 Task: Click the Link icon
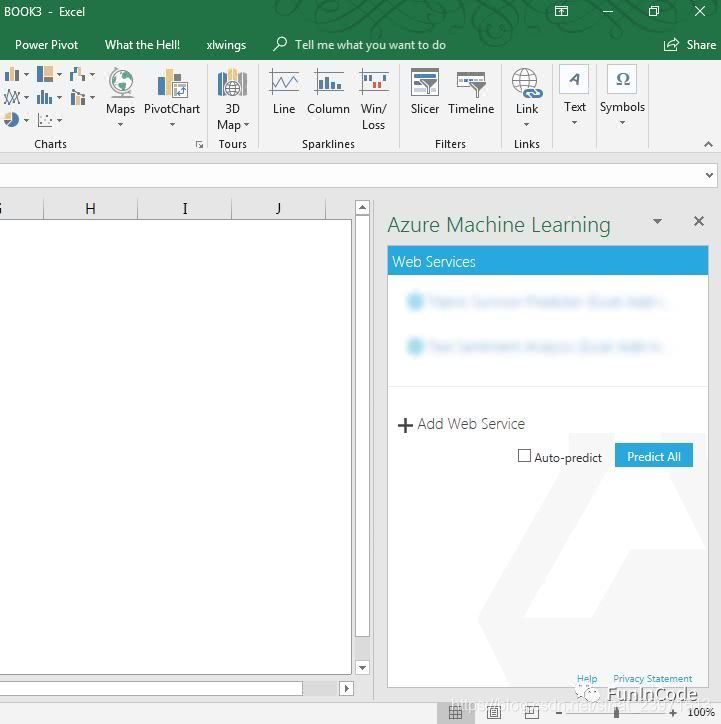pyautogui.click(x=527, y=84)
